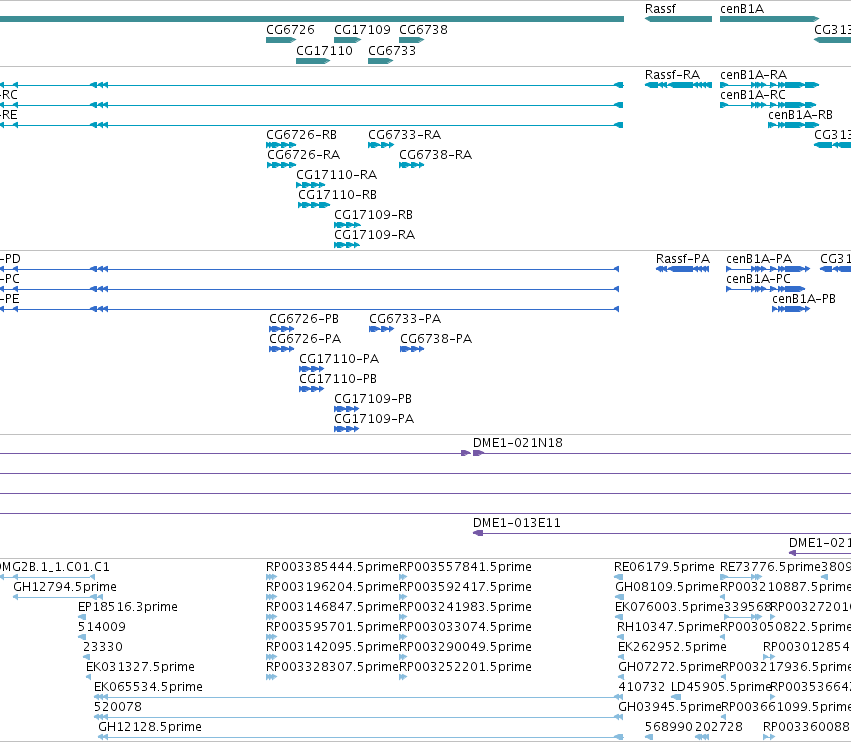851x742 pixels.
Task: Click the CG17110-PB protein feature
Action: [x=312, y=389]
